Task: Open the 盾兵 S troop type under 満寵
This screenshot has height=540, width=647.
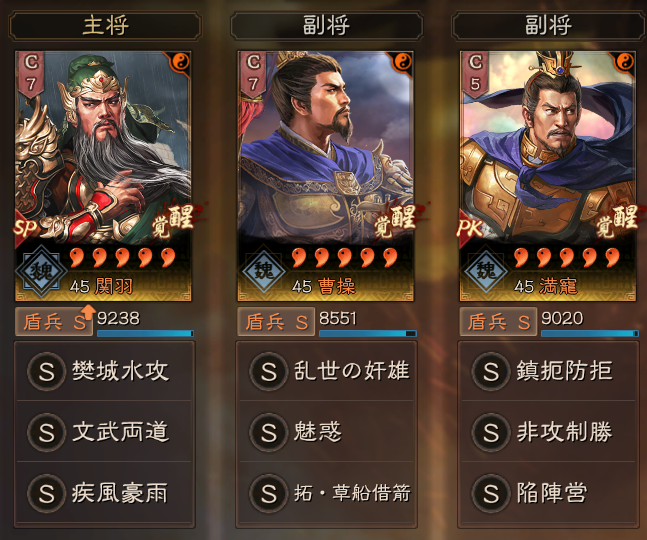Action: pos(498,322)
